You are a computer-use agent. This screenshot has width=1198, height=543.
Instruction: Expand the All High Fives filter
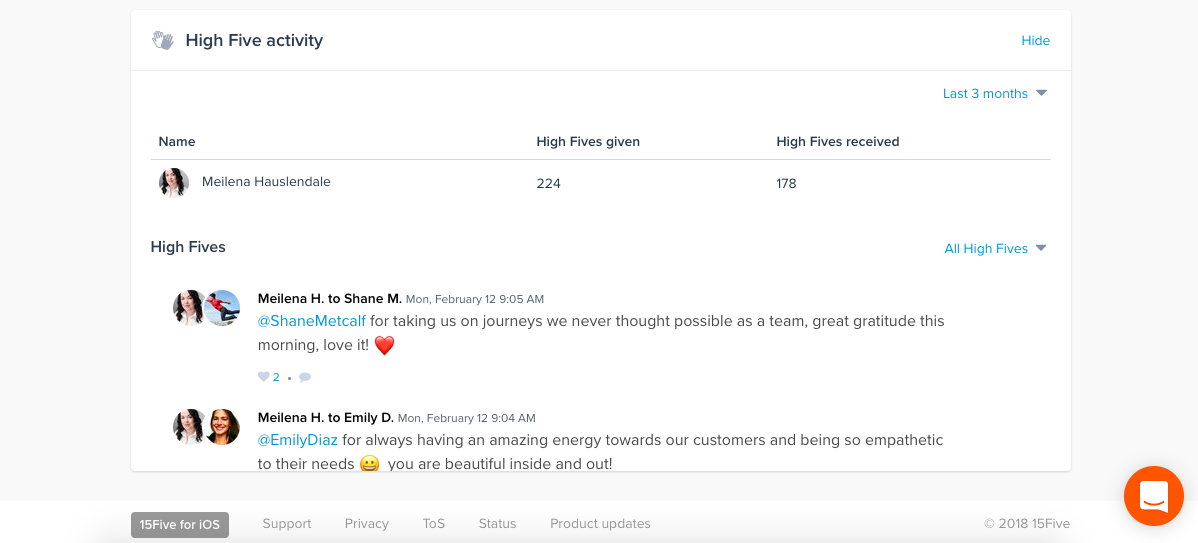tap(995, 248)
